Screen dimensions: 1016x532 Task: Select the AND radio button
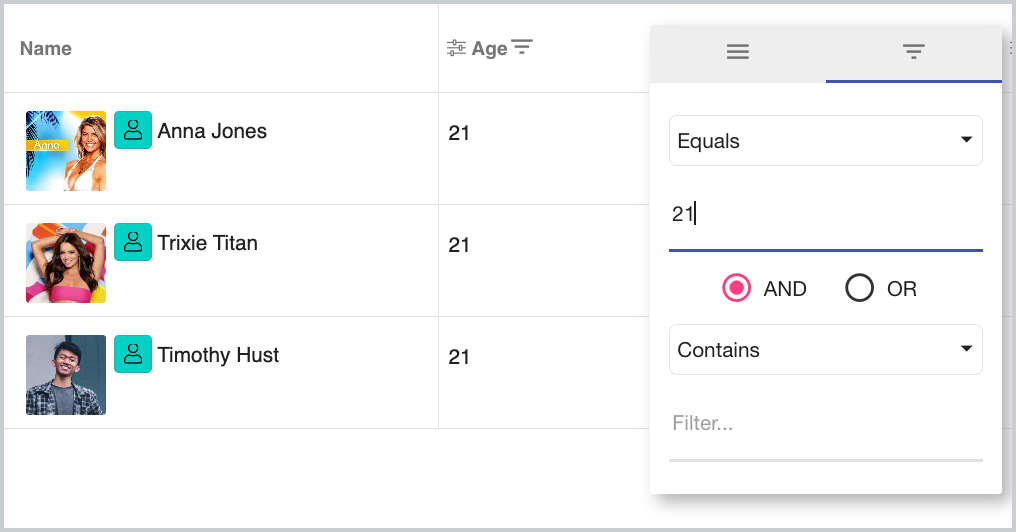point(737,289)
